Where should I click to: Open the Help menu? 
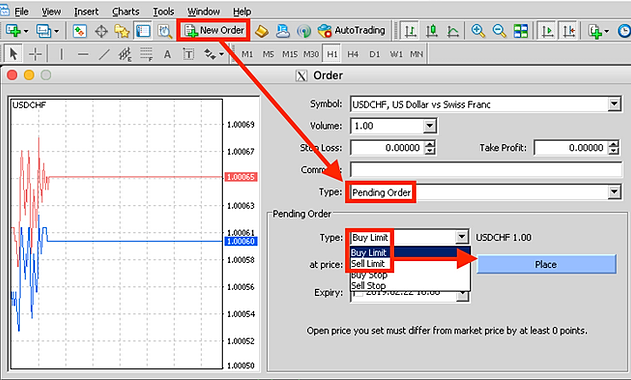click(x=242, y=12)
